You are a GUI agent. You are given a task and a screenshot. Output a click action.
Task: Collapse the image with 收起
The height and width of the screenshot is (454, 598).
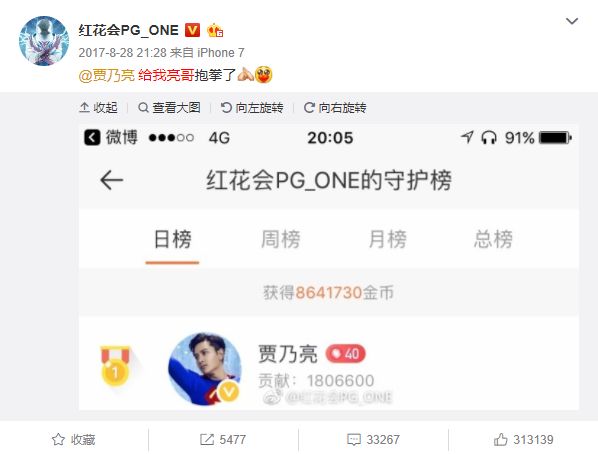pyautogui.click(x=98, y=108)
